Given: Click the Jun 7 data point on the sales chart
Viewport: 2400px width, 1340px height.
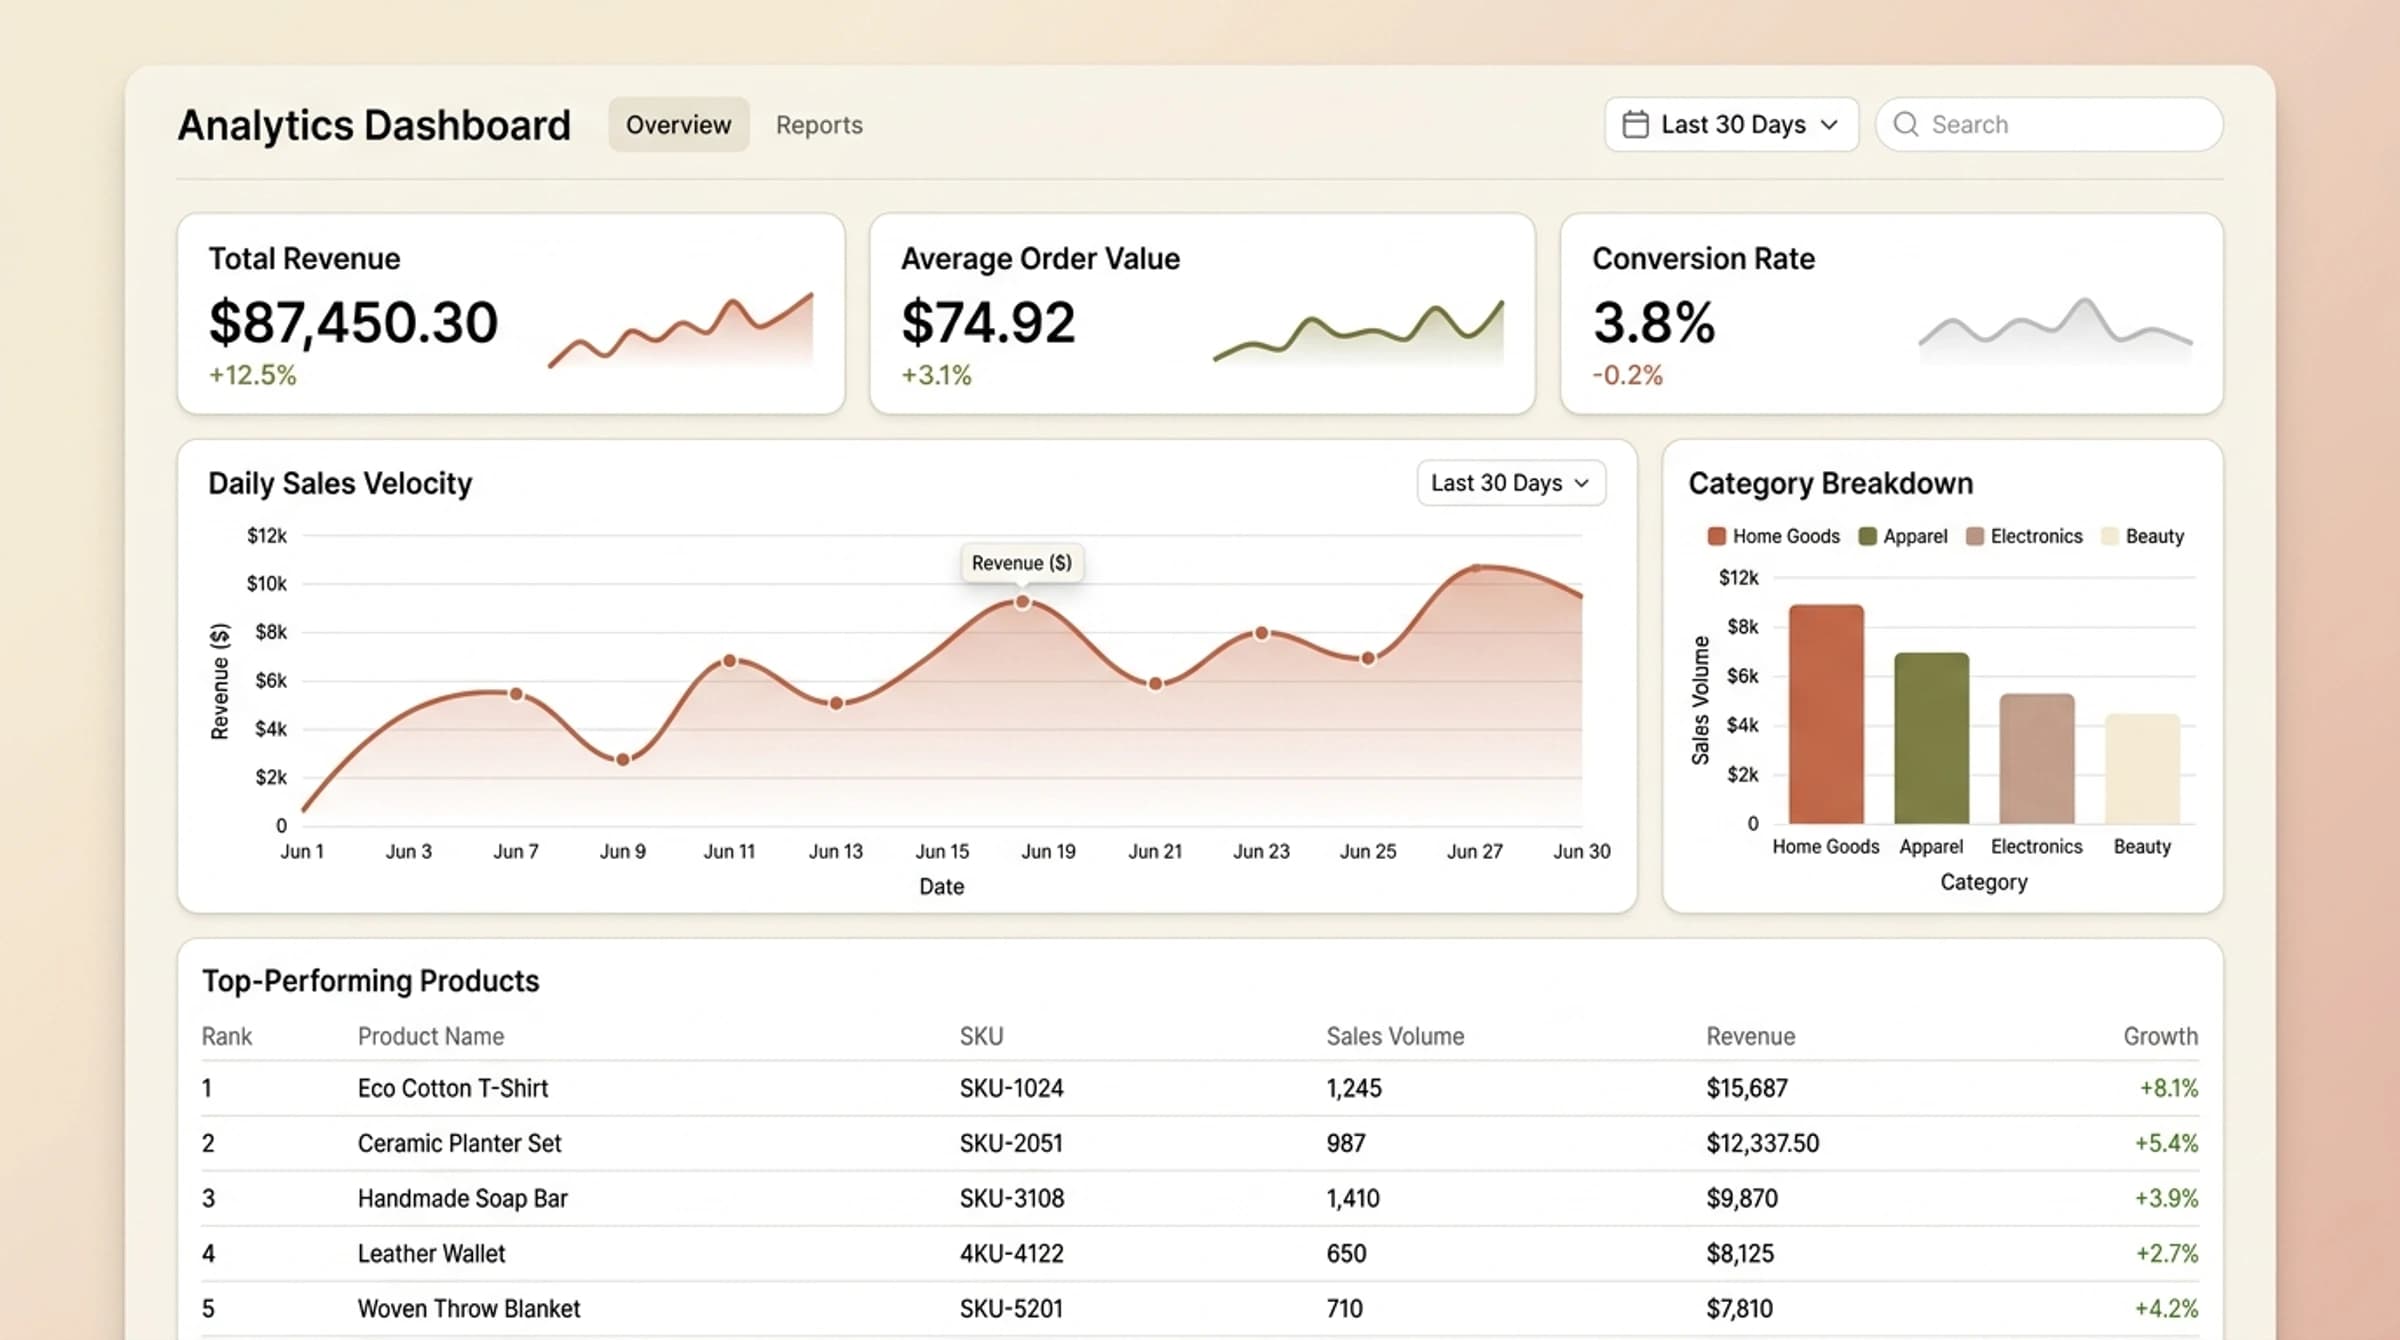Looking at the screenshot, I should tap(516, 694).
